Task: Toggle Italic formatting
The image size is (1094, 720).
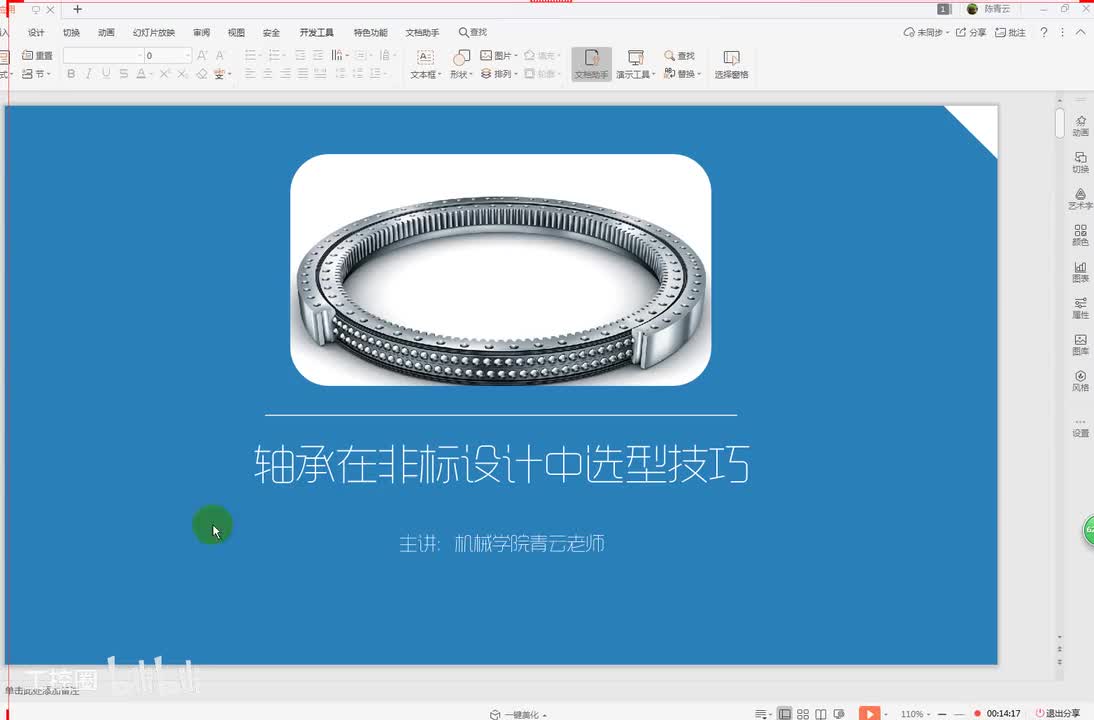Action: pyautogui.click(x=89, y=73)
